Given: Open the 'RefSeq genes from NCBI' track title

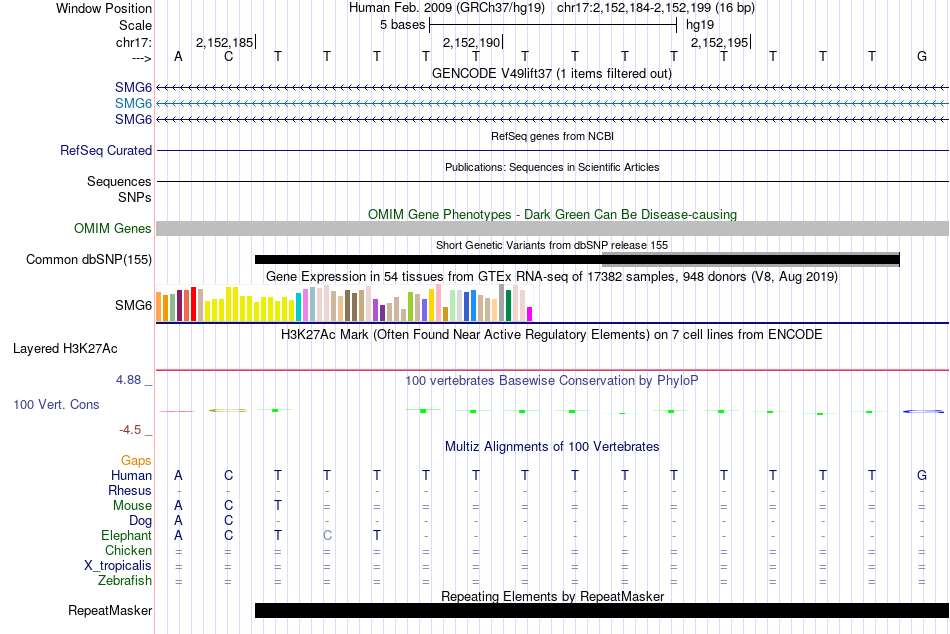Looking at the screenshot, I should coord(552,136).
